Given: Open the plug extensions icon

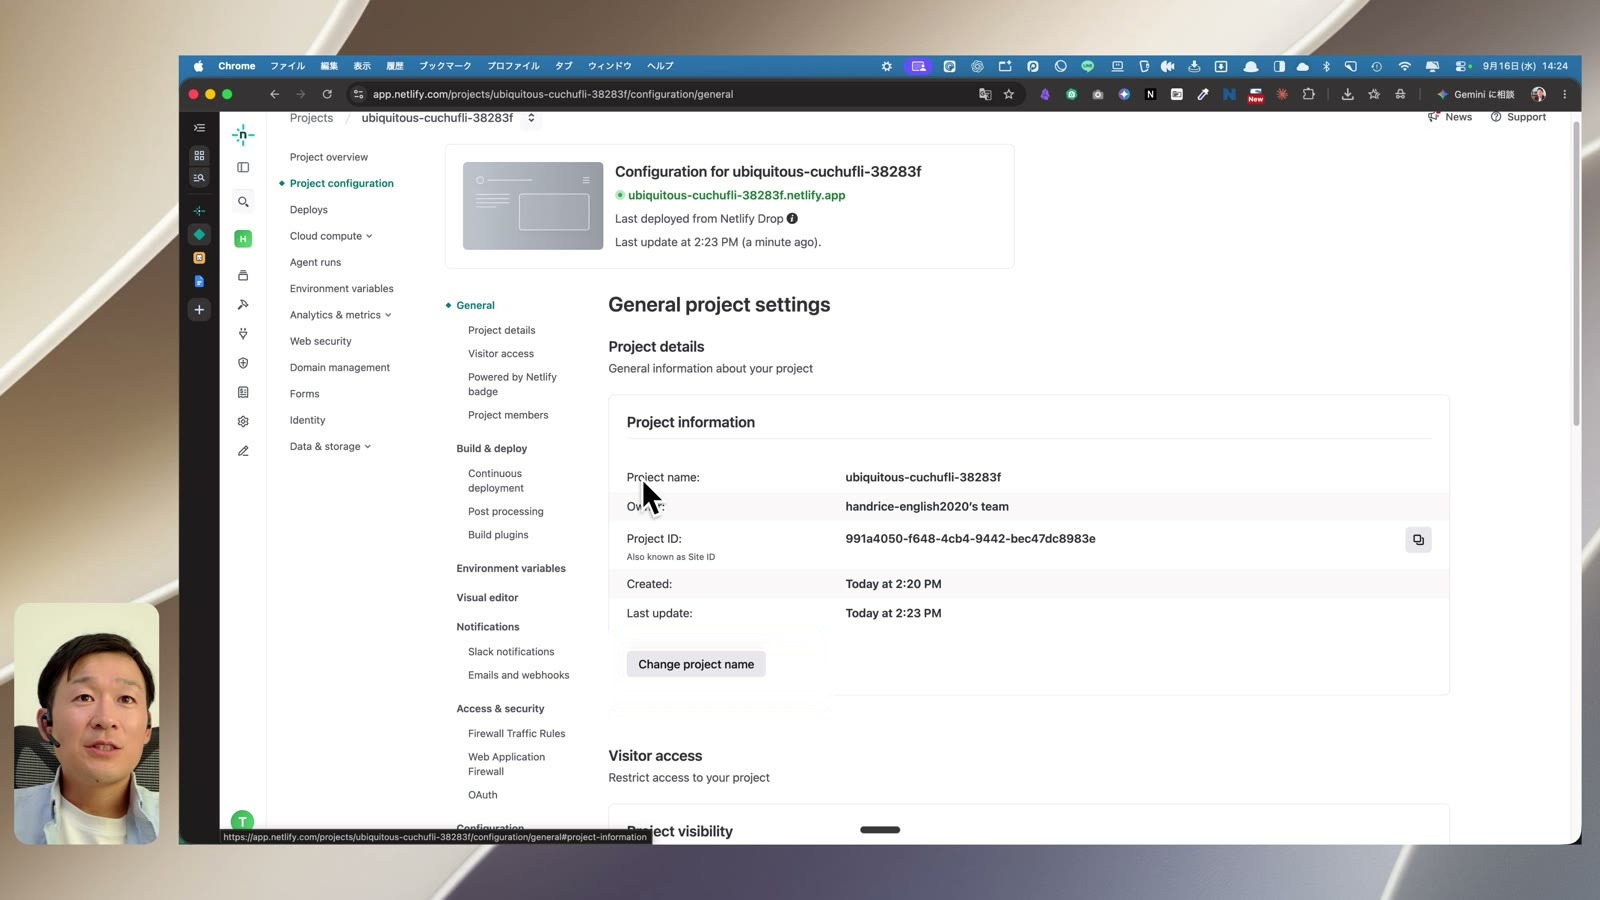Looking at the screenshot, I should [x=243, y=334].
